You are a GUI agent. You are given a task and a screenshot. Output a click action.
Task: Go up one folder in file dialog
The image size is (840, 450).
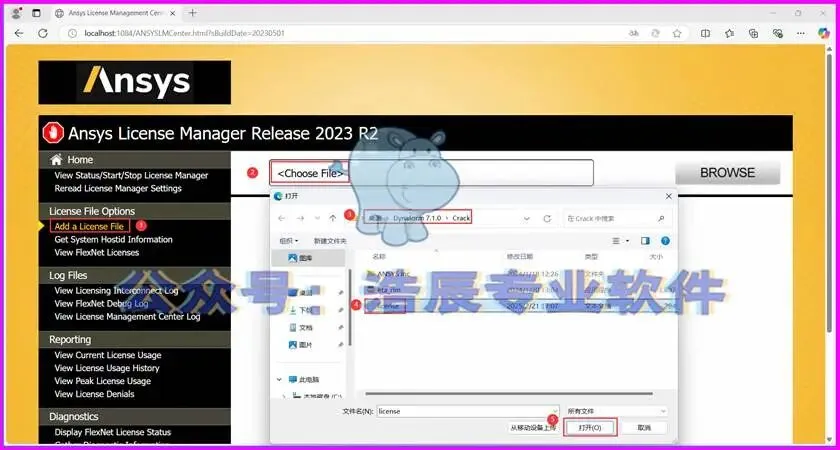[333, 219]
